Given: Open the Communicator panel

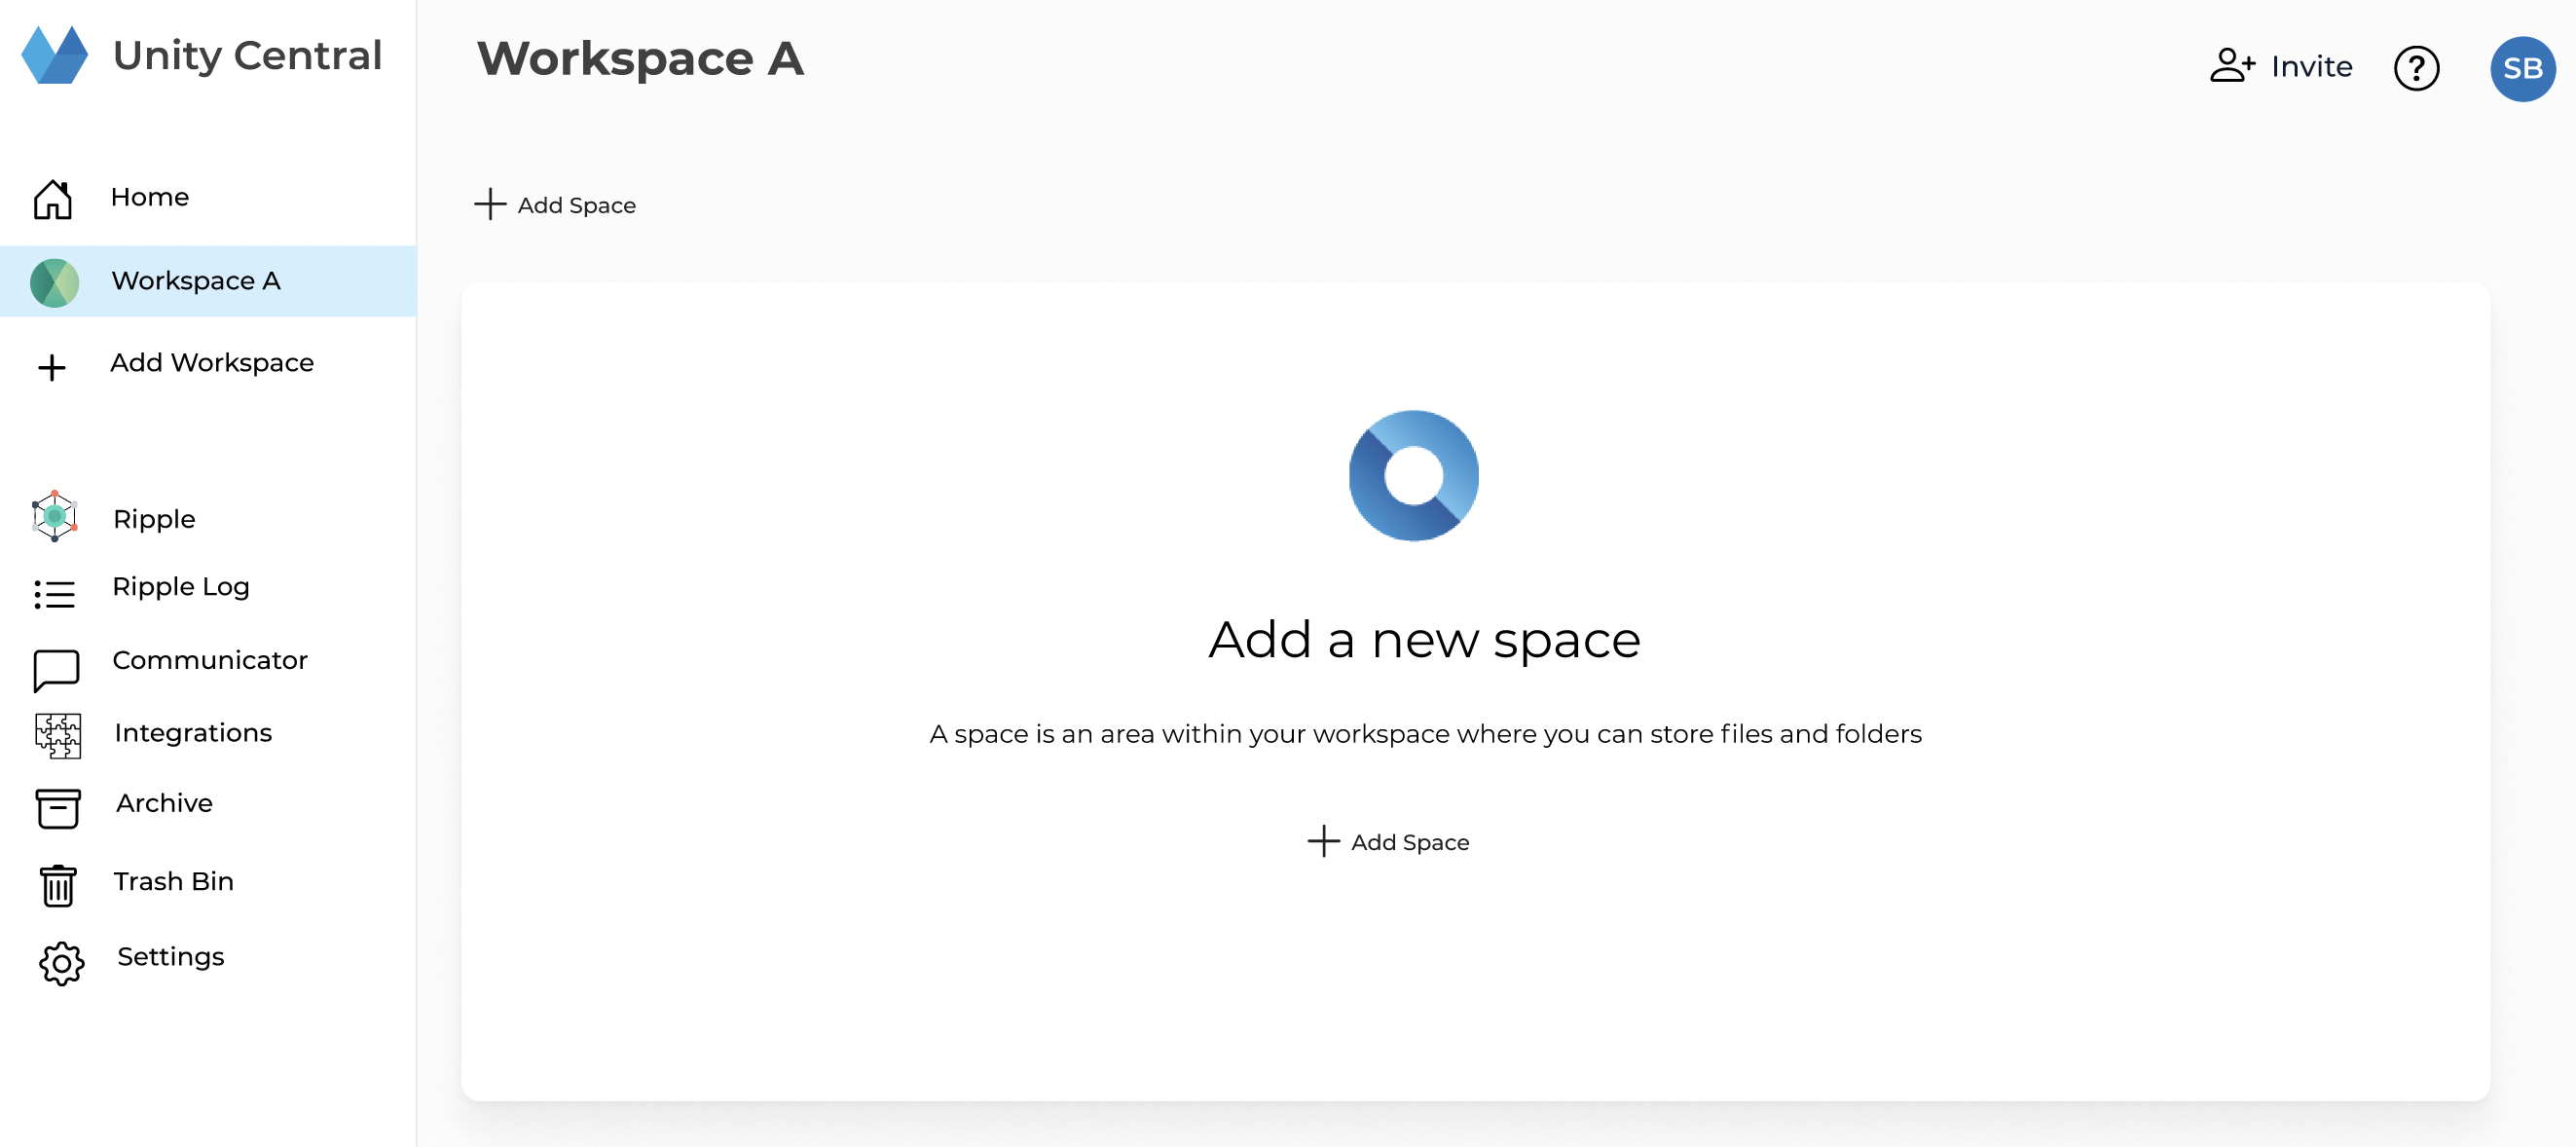Looking at the screenshot, I should (x=210, y=659).
